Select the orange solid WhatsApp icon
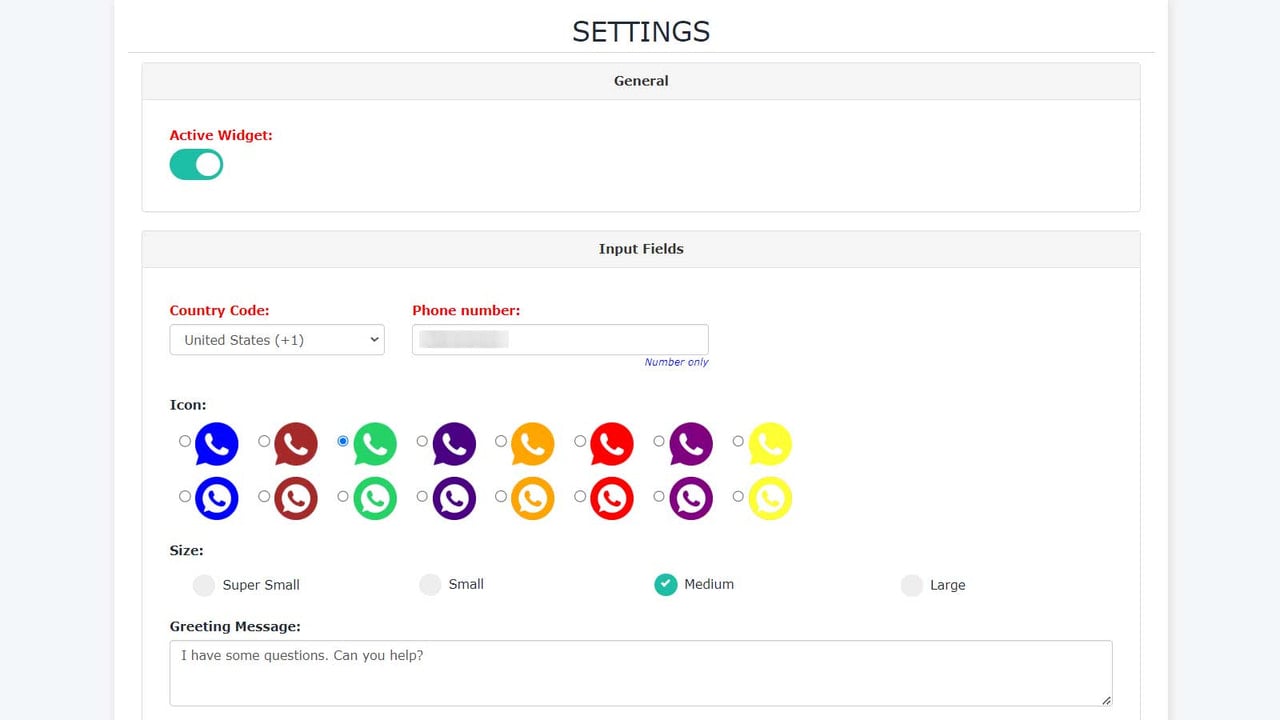 point(533,444)
